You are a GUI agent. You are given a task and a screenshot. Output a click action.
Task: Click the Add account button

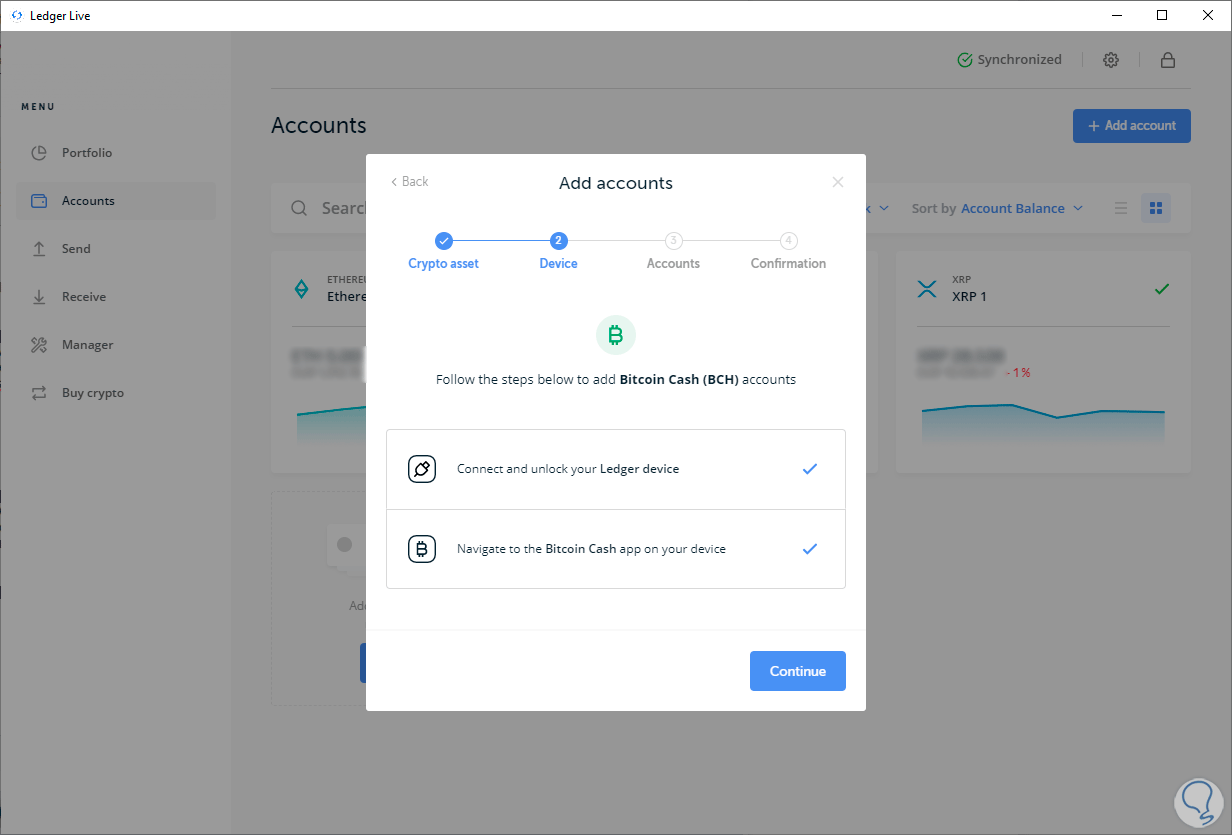[x=1131, y=126]
